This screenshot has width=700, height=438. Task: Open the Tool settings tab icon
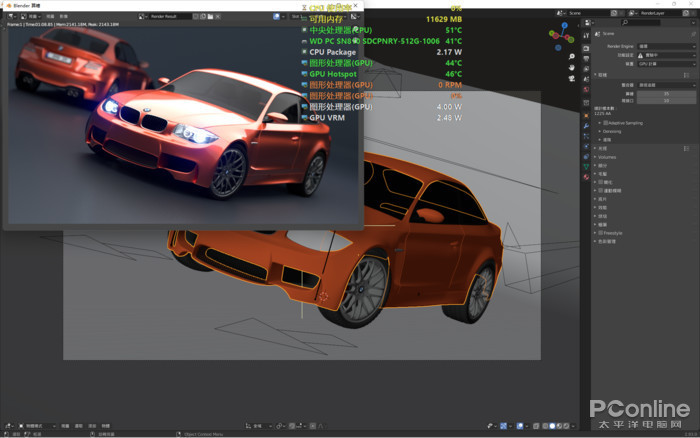click(586, 35)
